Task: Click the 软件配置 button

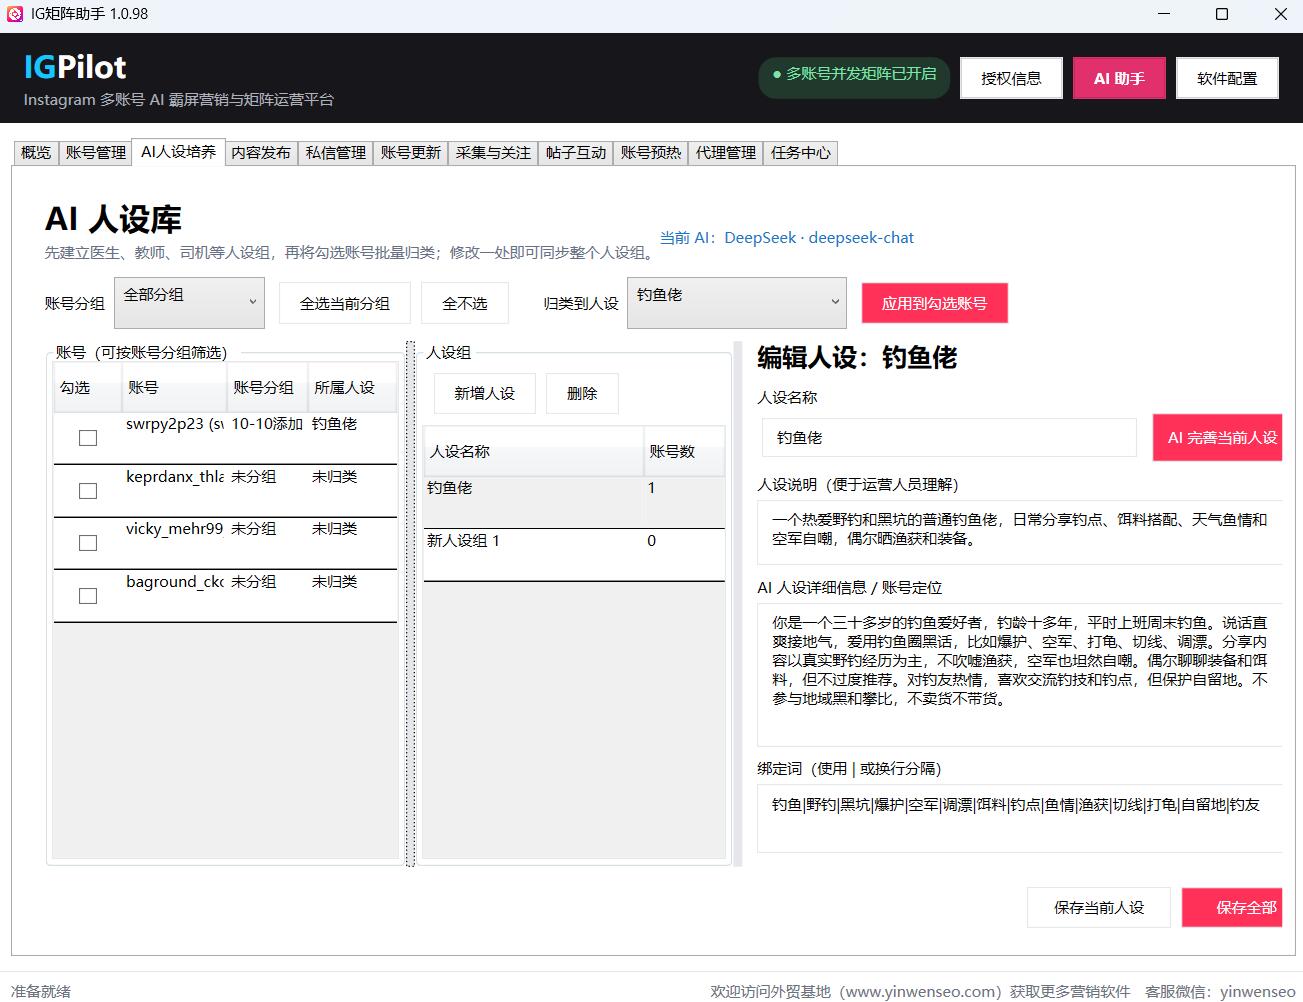Action: click(x=1227, y=78)
